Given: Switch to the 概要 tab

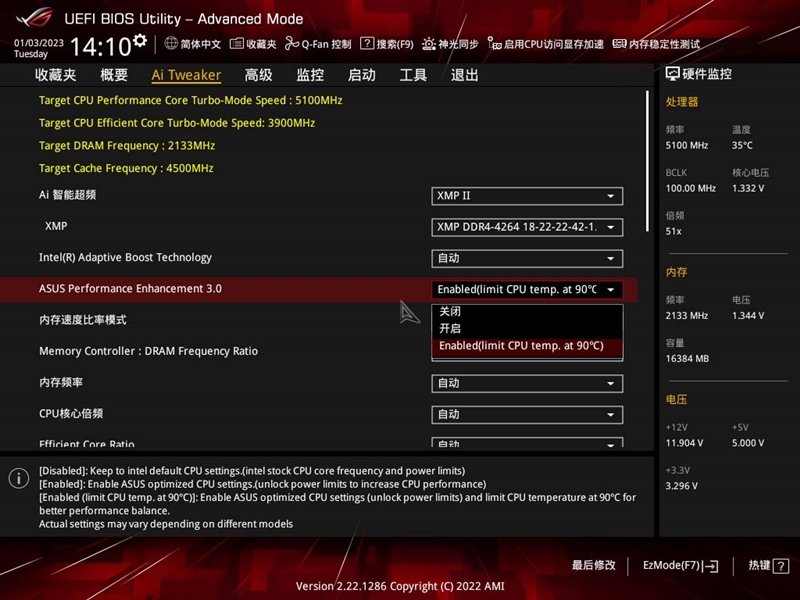Looking at the screenshot, I should (114, 75).
